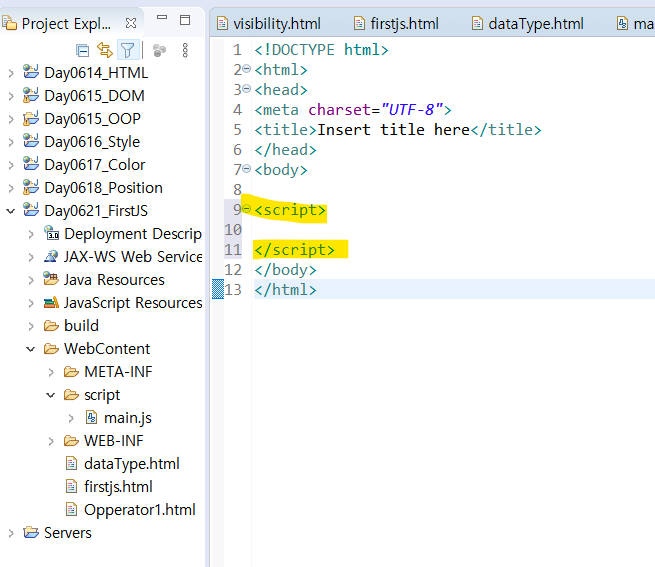Expand the Day0615_DOM project

pos(11,97)
